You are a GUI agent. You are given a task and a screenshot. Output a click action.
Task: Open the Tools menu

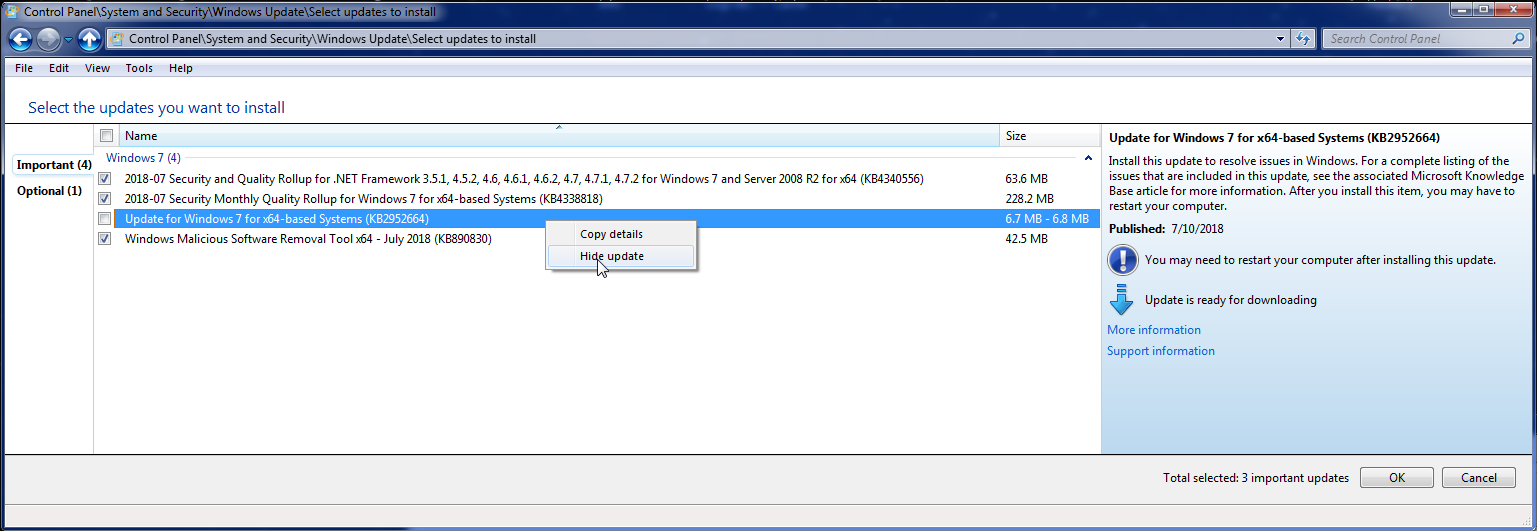tap(139, 68)
